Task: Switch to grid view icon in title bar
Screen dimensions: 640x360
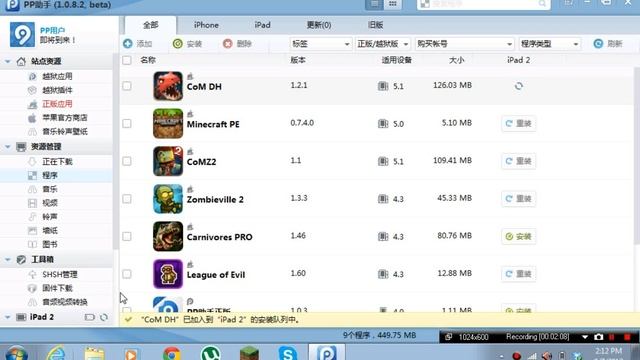Action: [x=392, y=4]
